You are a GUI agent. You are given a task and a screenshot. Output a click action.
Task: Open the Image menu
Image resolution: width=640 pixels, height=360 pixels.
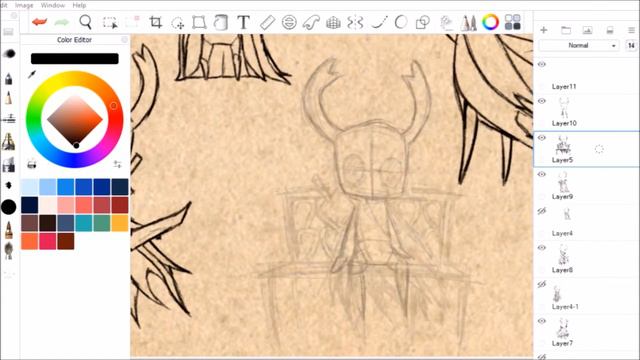click(24, 5)
